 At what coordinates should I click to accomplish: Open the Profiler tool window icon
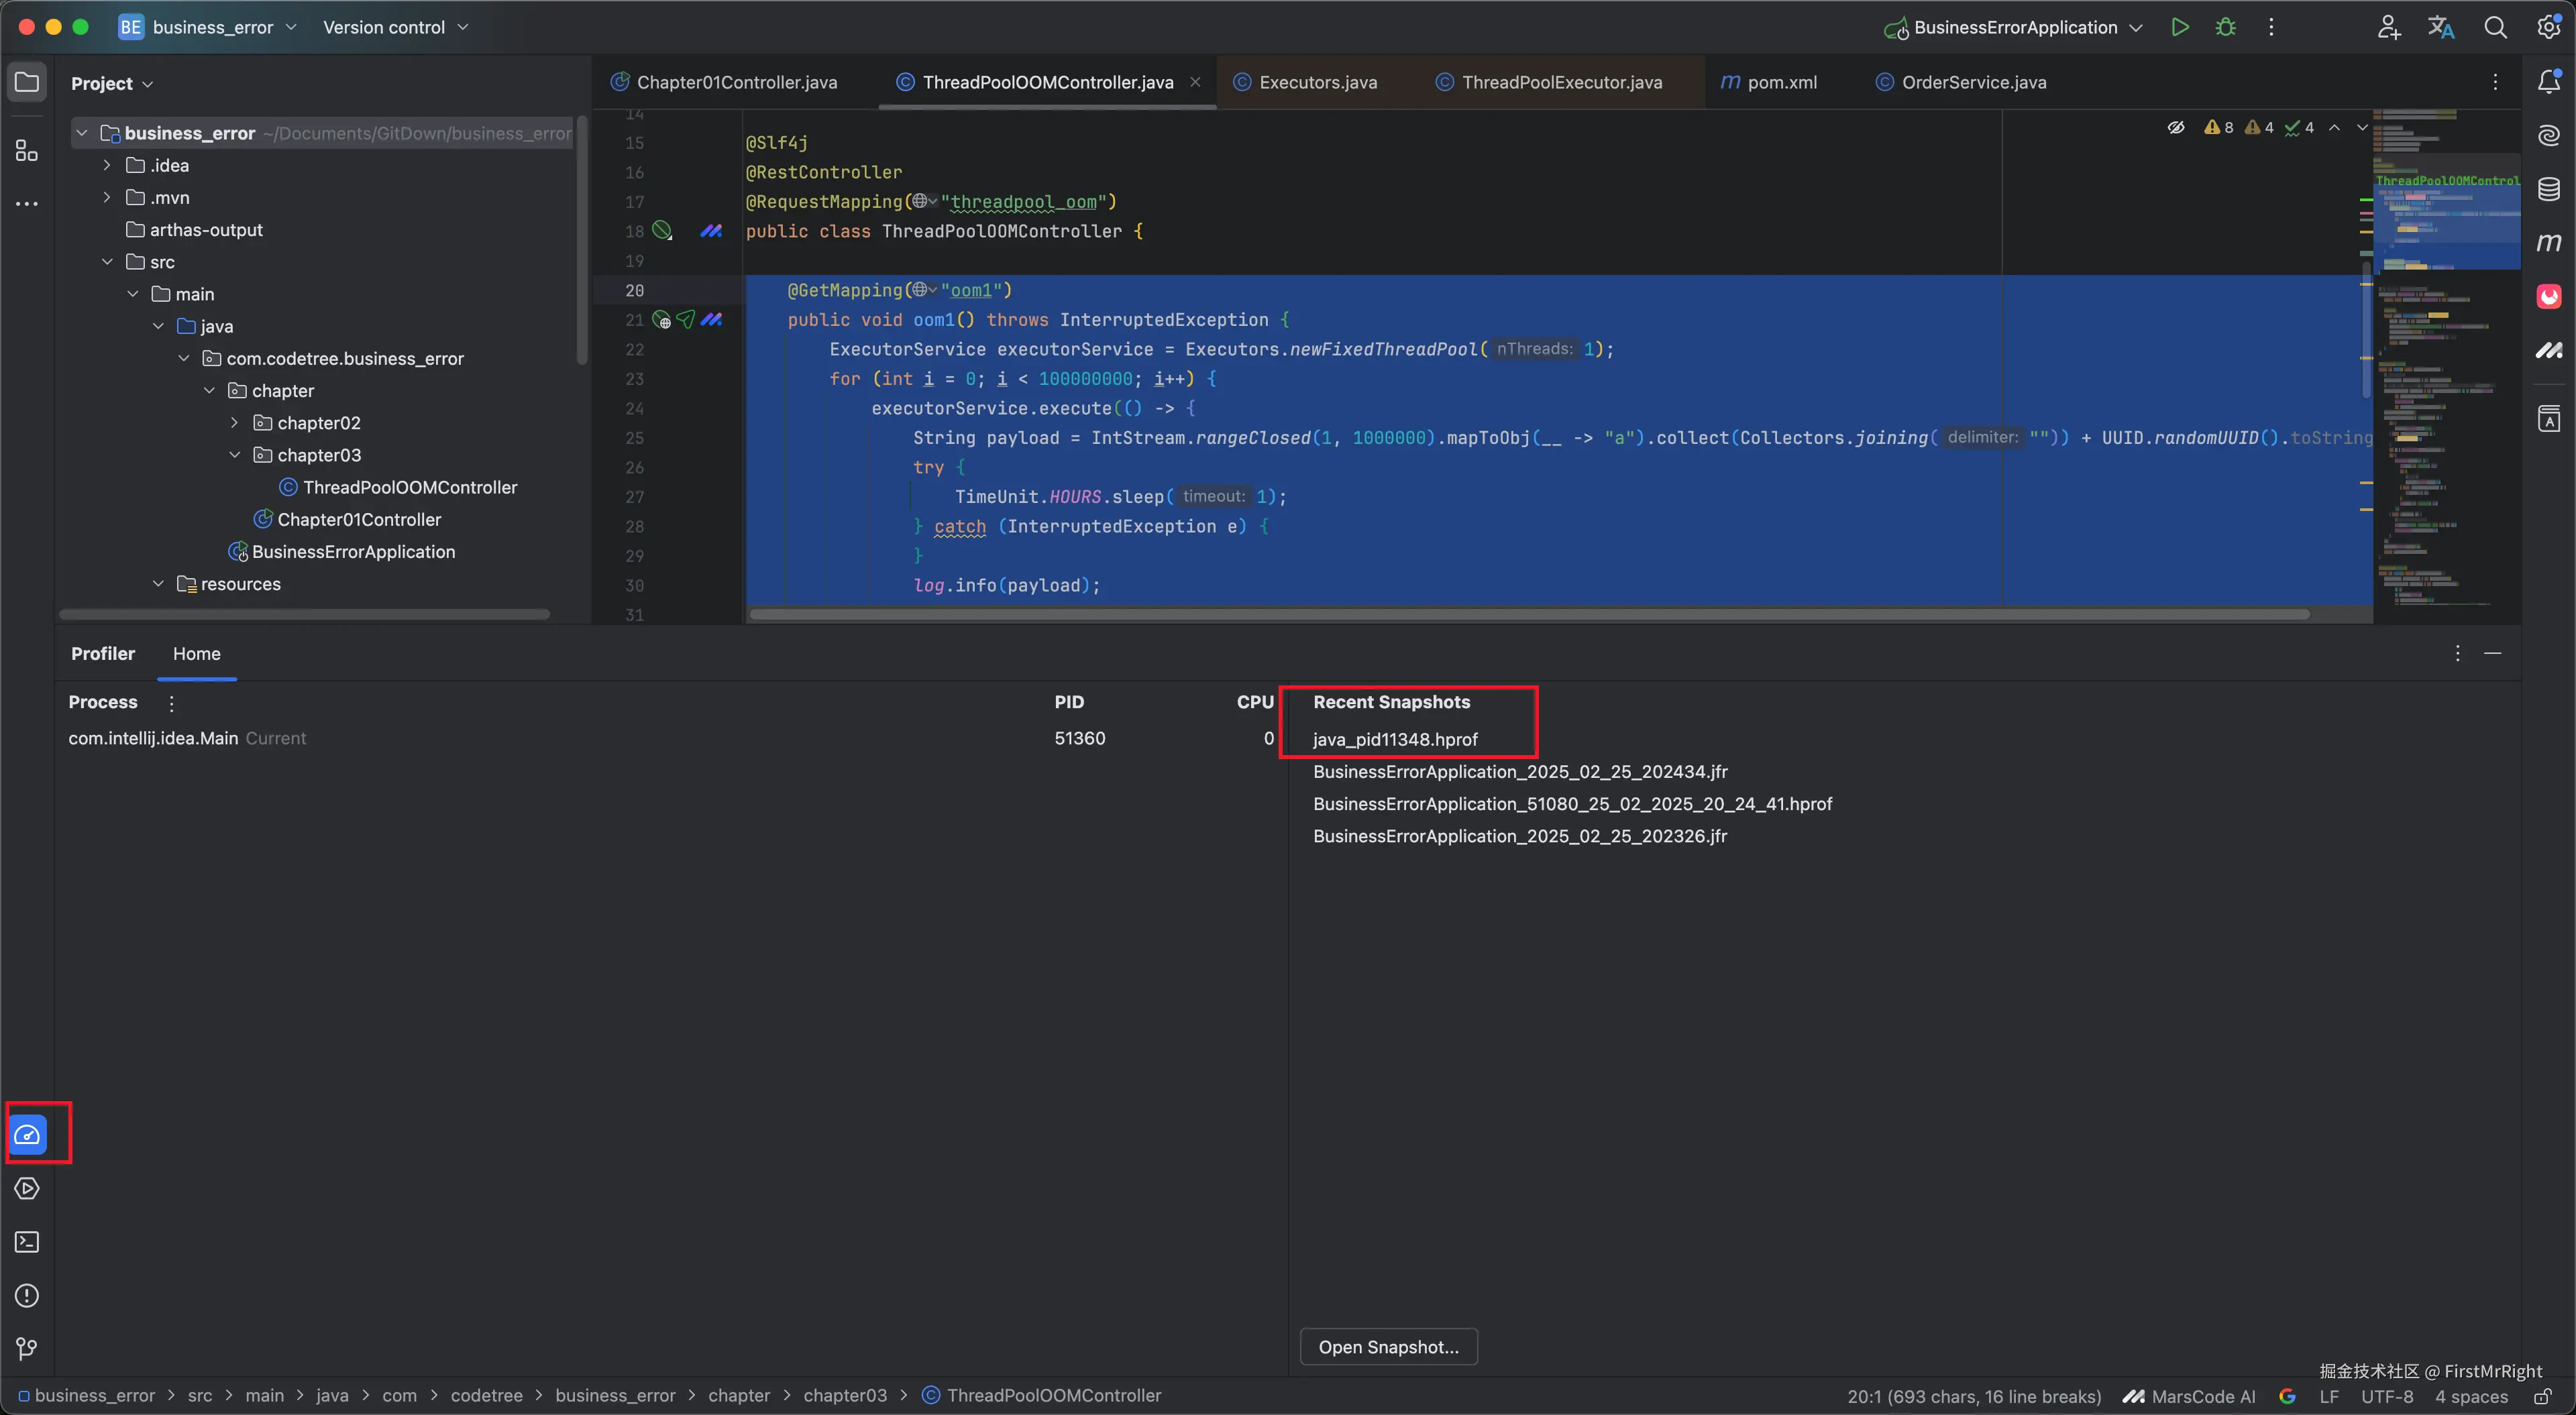pos(28,1134)
